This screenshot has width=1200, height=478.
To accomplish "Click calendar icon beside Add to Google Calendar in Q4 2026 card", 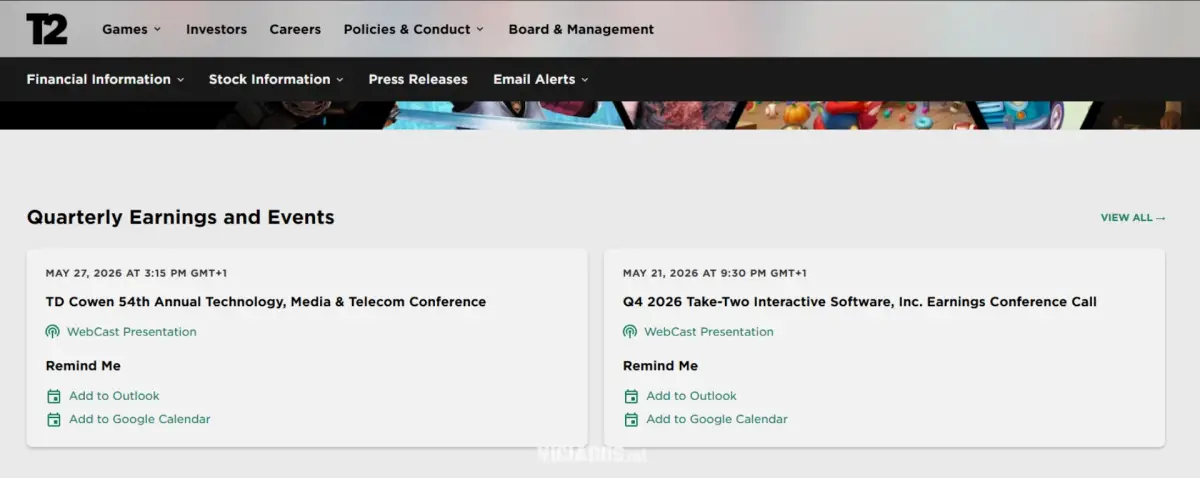I will (631, 420).
